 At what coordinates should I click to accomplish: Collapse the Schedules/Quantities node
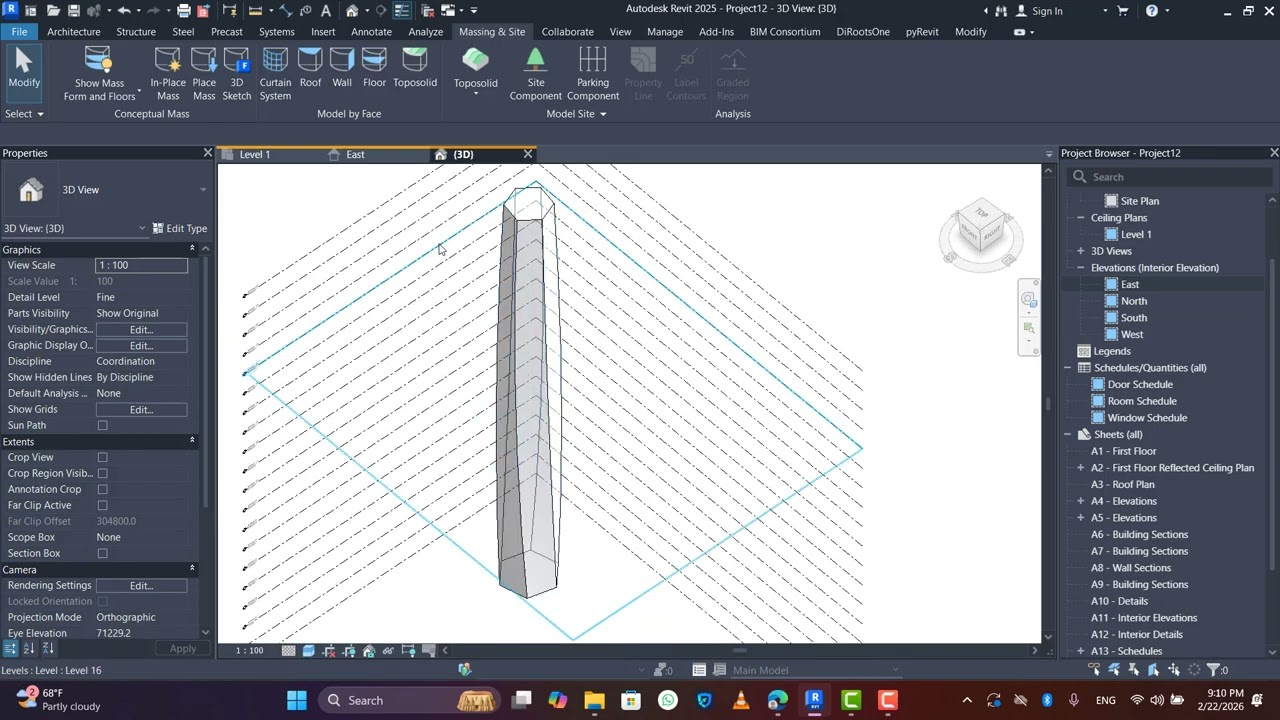pyautogui.click(x=1067, y=368)
